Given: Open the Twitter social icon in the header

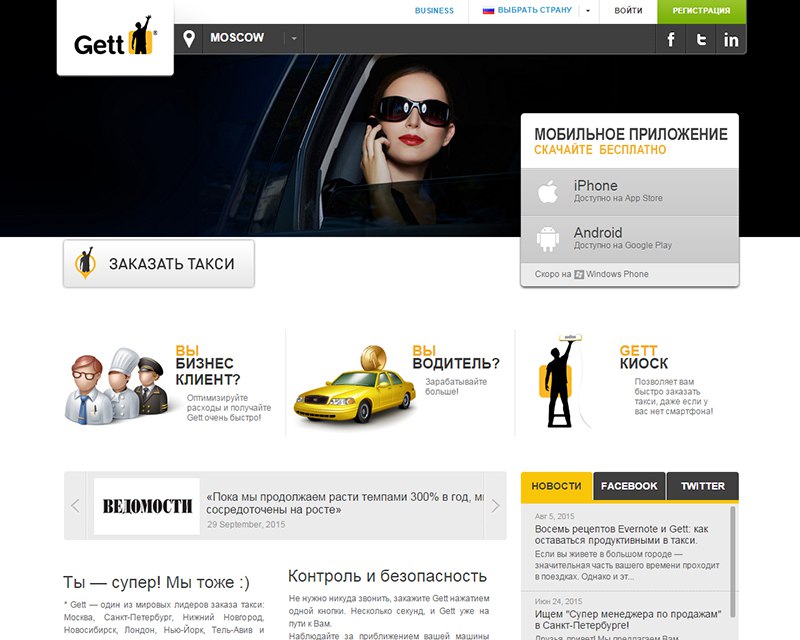Looking at the screenshot, I should (x=702, y=39).
